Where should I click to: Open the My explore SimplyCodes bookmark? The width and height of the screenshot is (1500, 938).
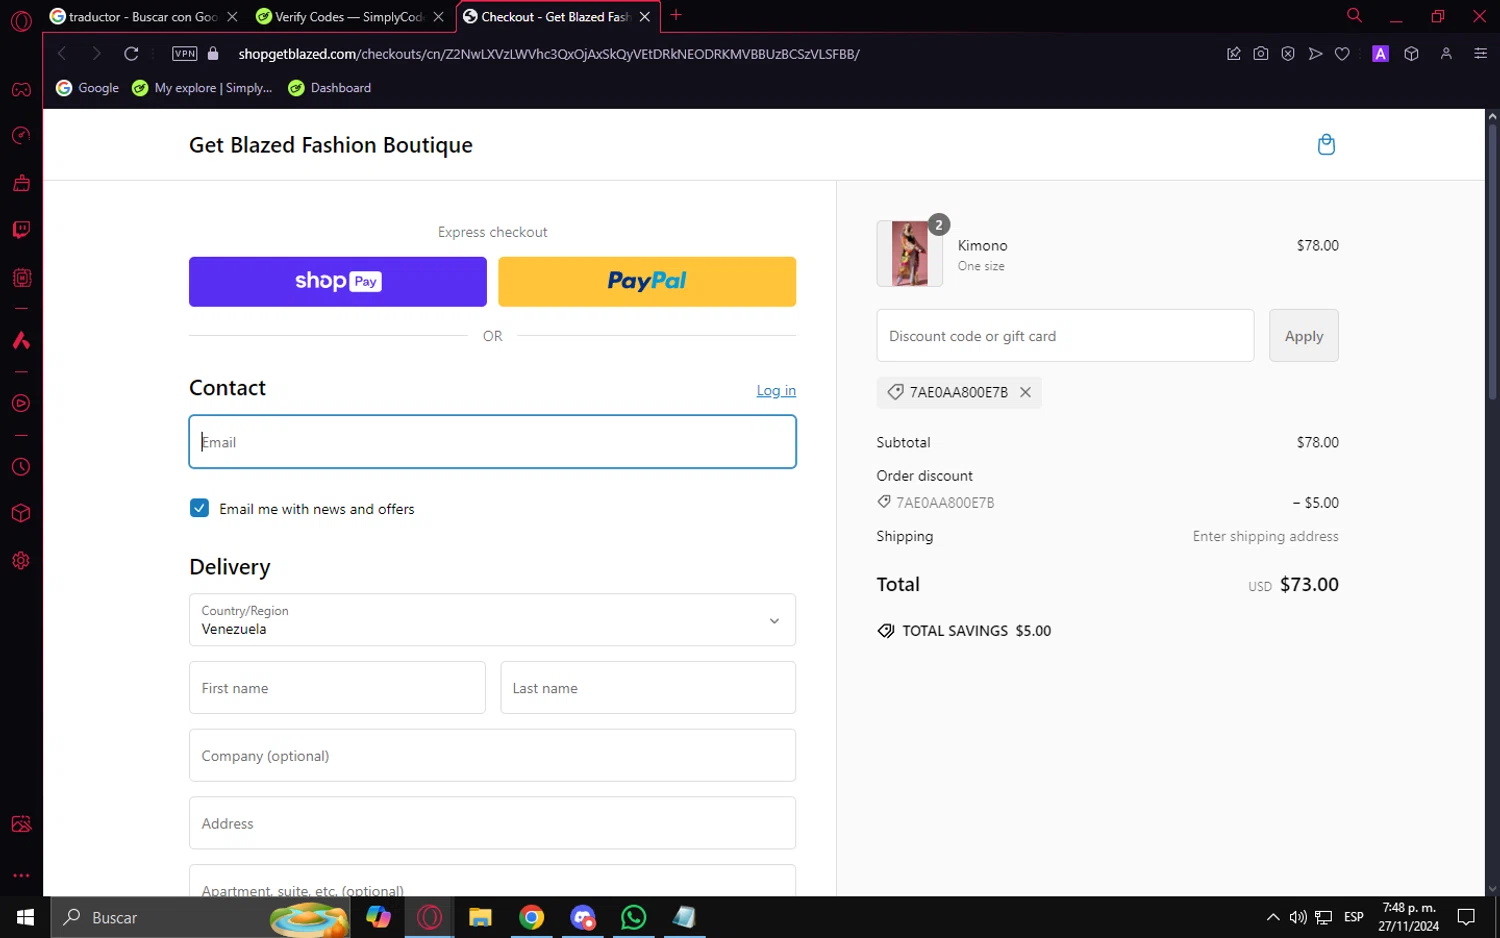(203, 88)
